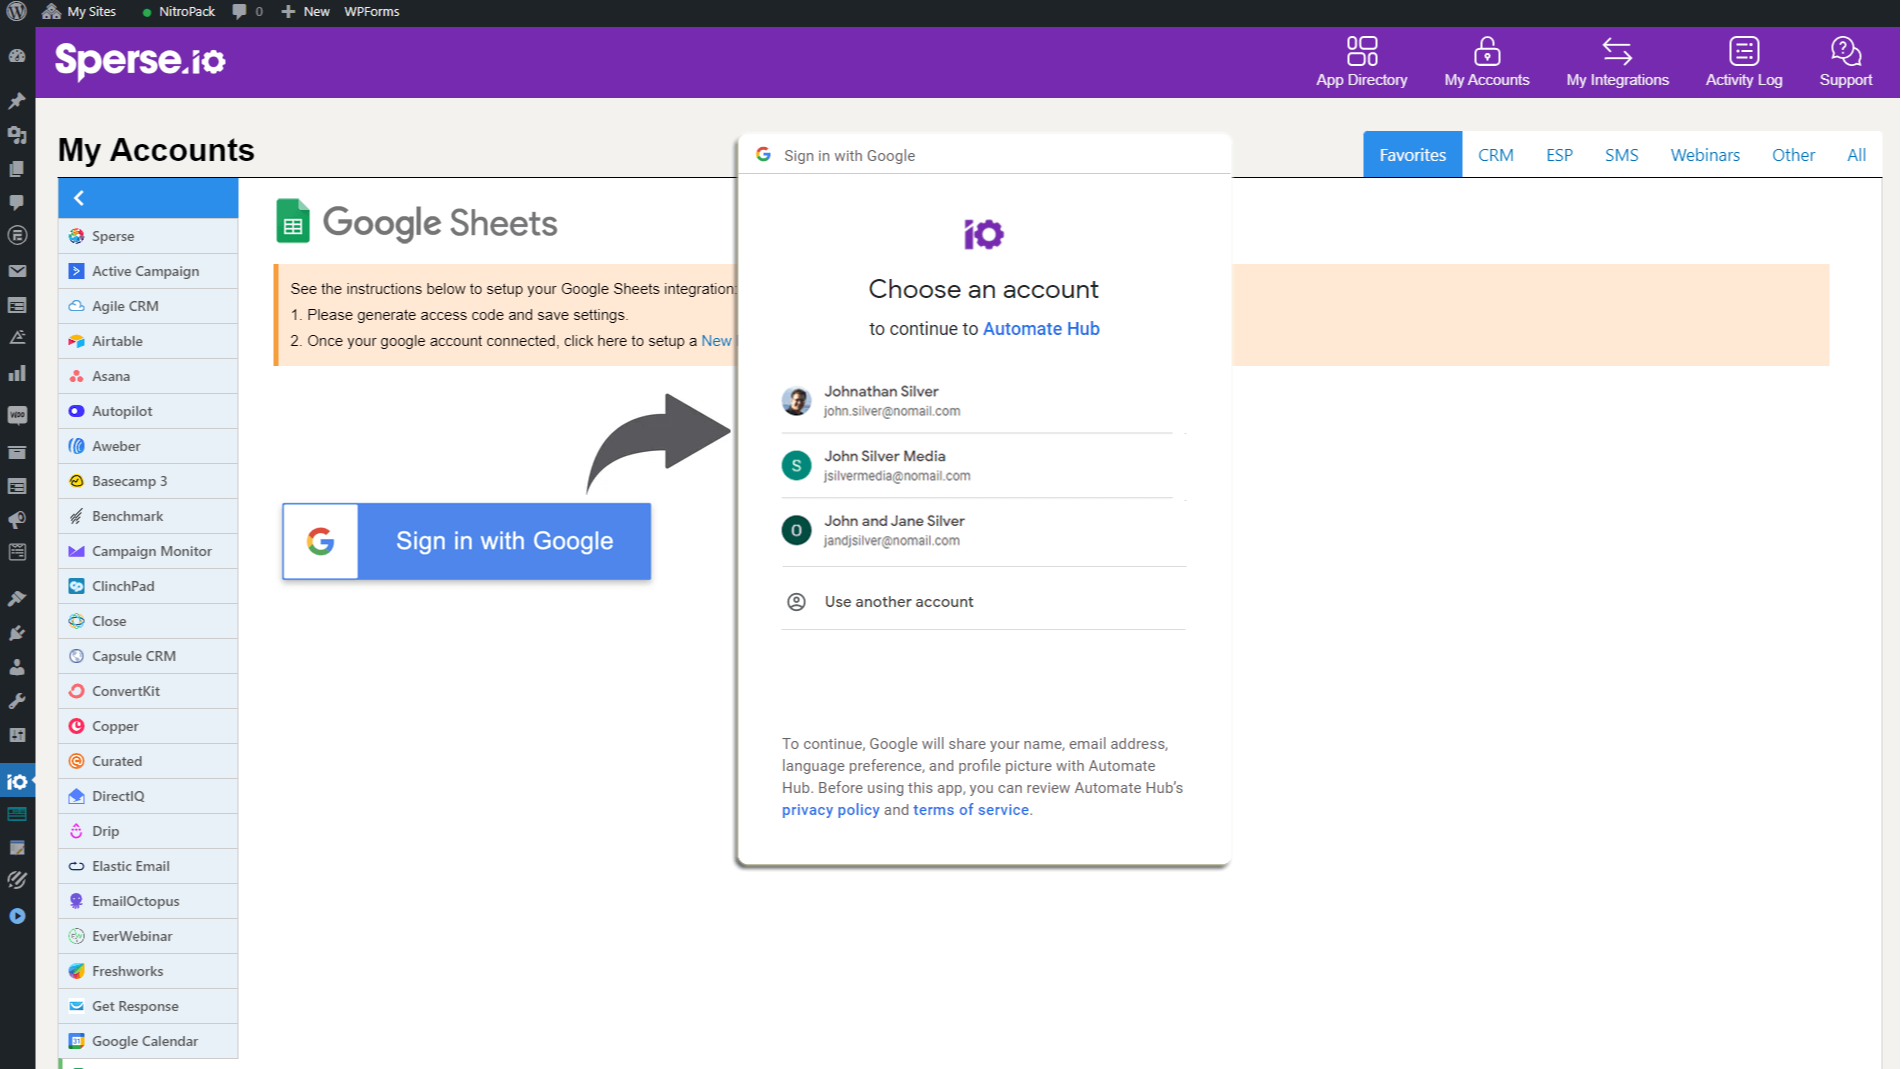Open the Drip integration
Image resolution: width=1901 pixels, height=1069 pixels.
pyautogui.click(x=103, y=830)
